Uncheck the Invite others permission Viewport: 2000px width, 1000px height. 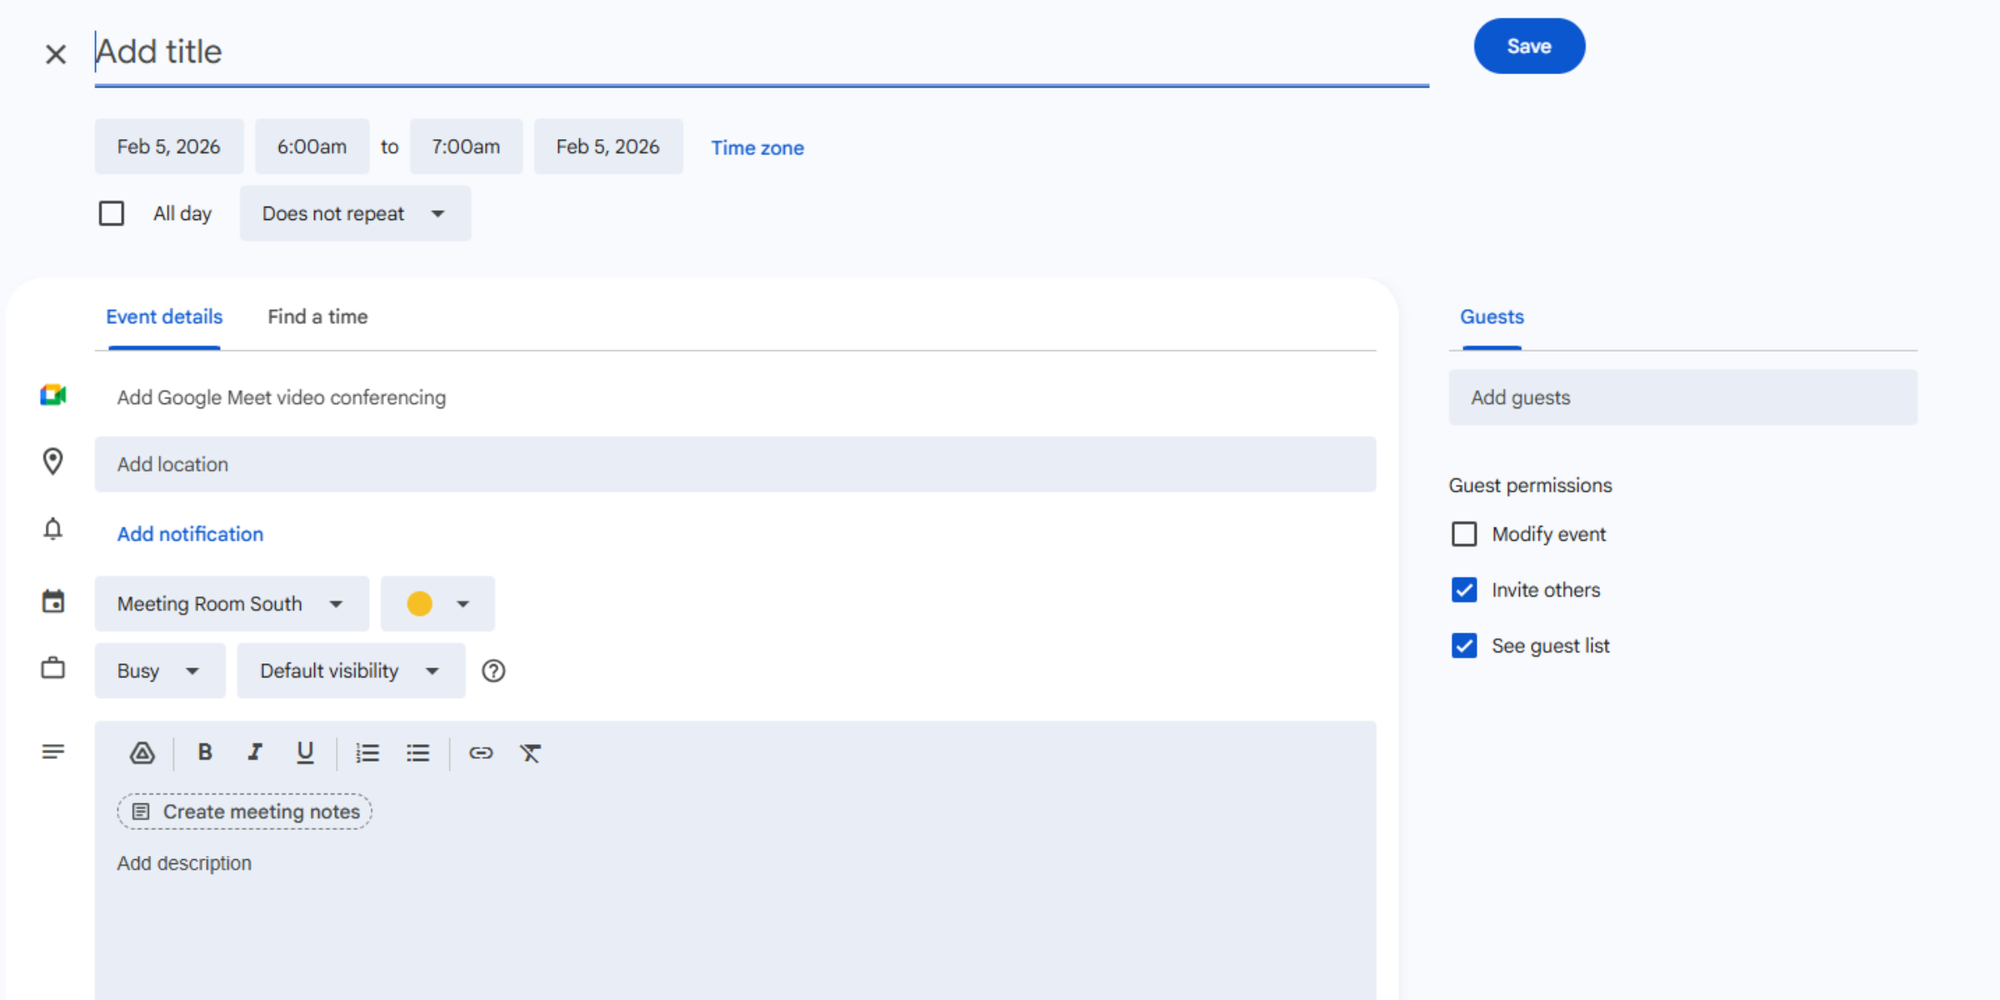(x=1464, y=590)
